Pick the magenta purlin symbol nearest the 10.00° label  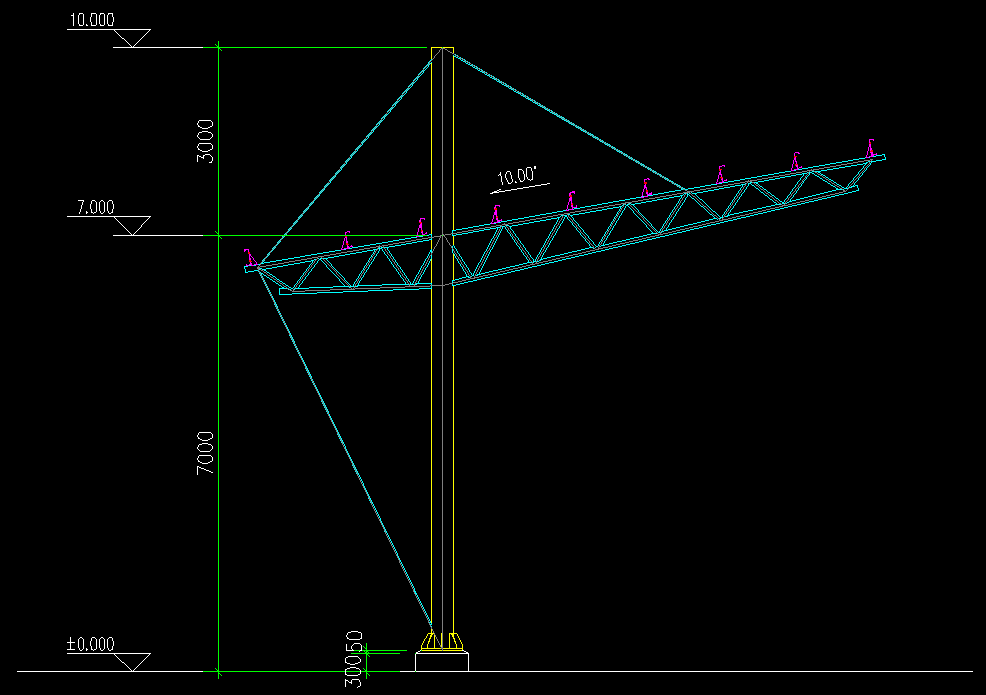pos(496,213)
